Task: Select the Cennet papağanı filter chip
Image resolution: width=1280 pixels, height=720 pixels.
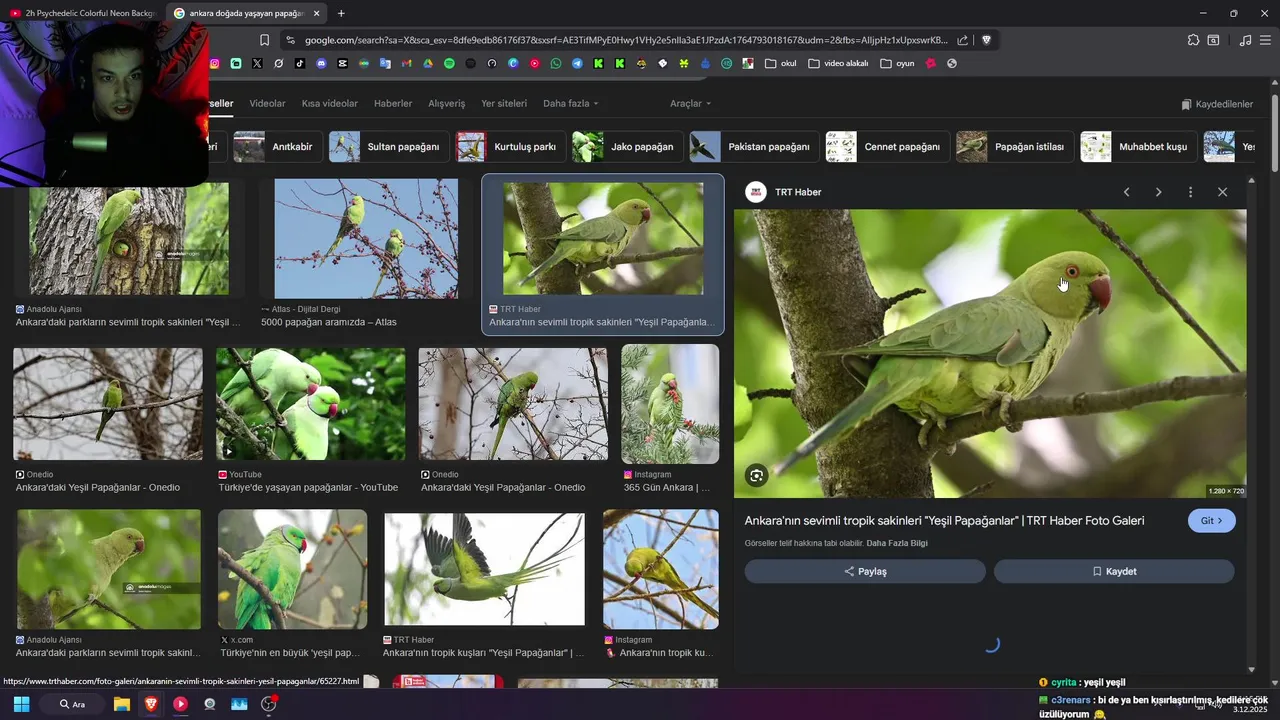Action: click(x=886, y=146)
